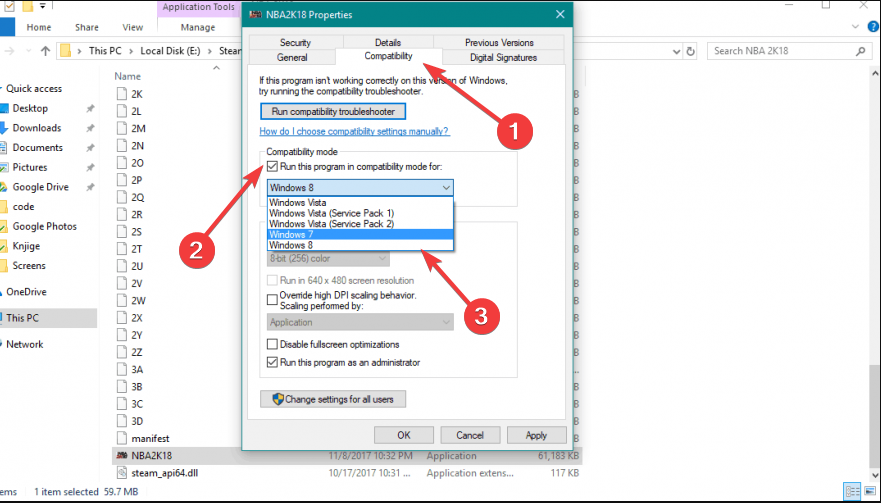
Task: Select the file icon named 3D
Action: click(122, 421)
